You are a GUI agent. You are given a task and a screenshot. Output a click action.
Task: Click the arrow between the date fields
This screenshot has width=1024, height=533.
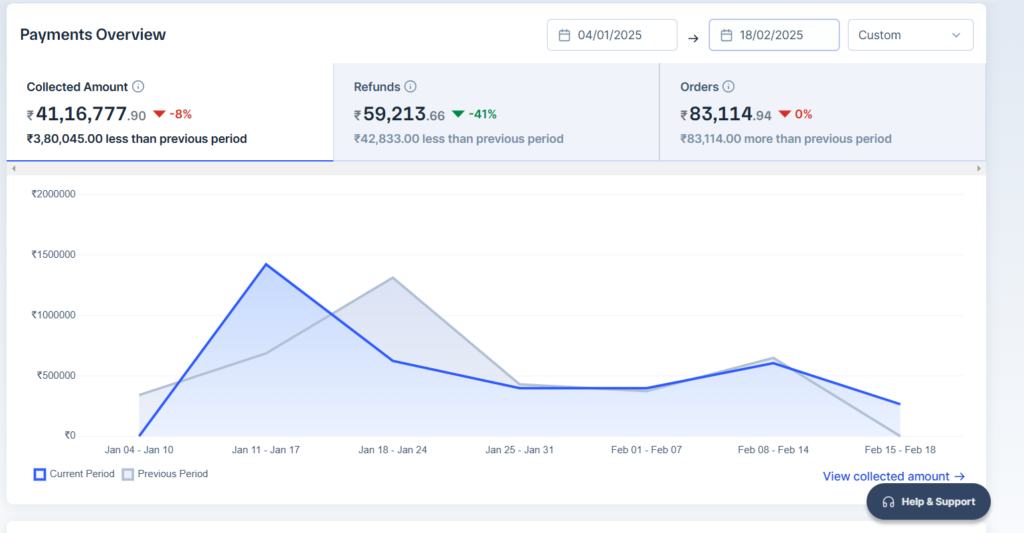point(693,38)
